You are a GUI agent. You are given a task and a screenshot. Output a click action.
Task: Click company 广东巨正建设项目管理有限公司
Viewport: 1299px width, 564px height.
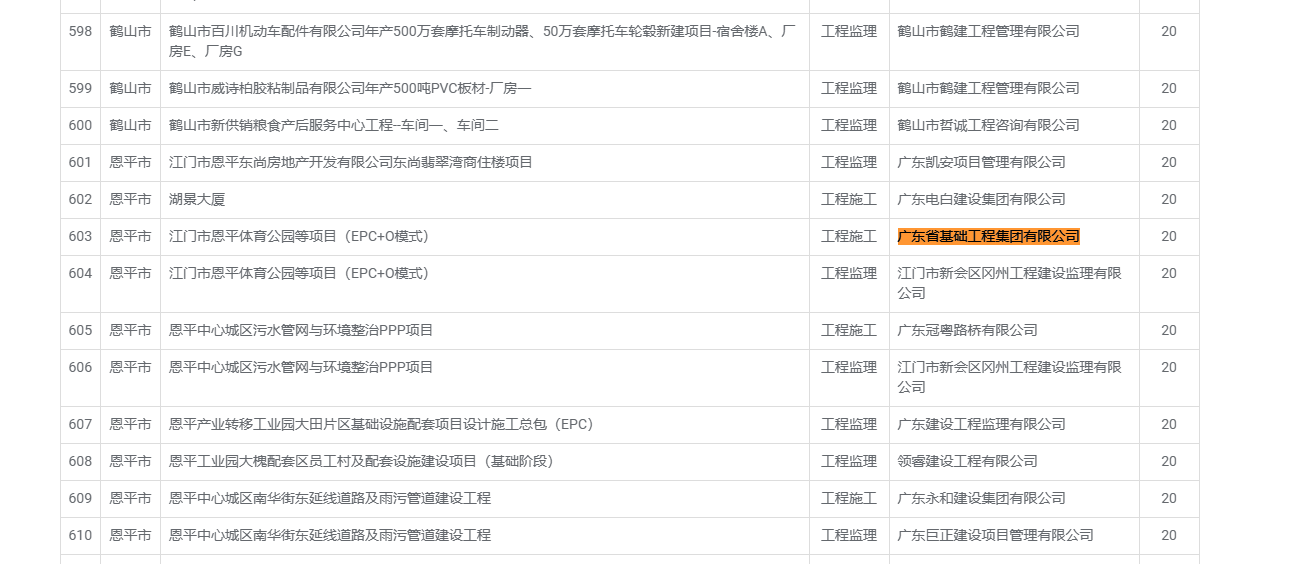point(996,536)
